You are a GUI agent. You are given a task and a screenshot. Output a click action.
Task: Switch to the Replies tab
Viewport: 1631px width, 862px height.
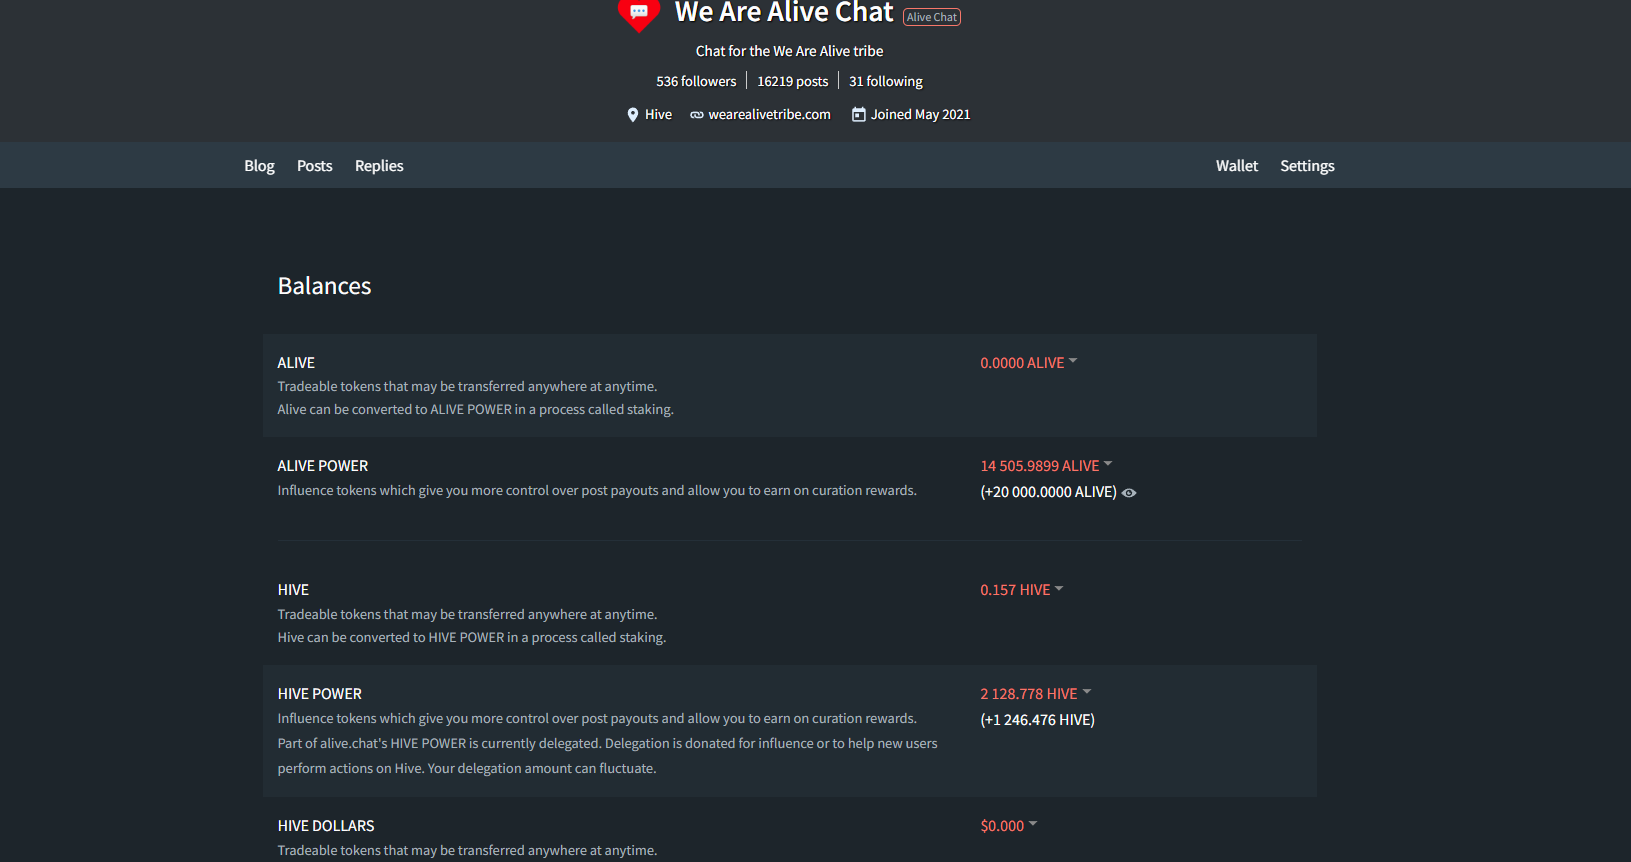[379, 166]
